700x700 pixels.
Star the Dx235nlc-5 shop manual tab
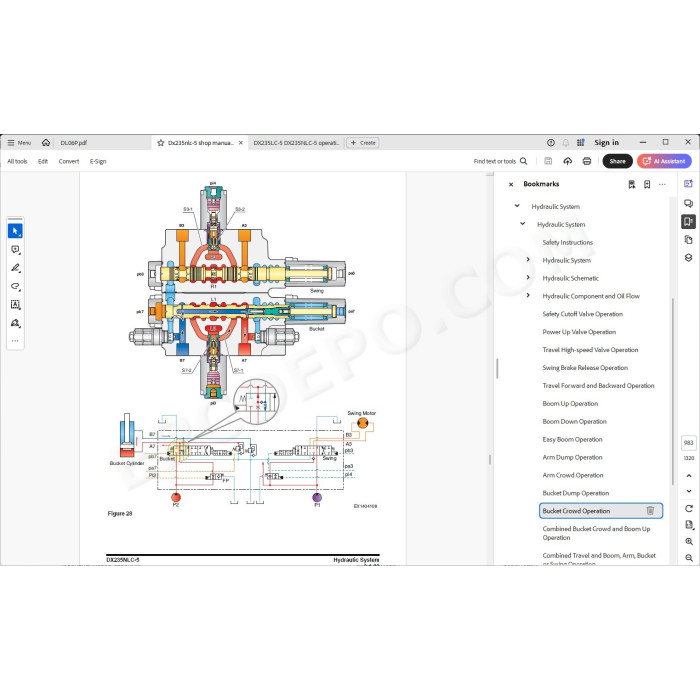[161, 143]
